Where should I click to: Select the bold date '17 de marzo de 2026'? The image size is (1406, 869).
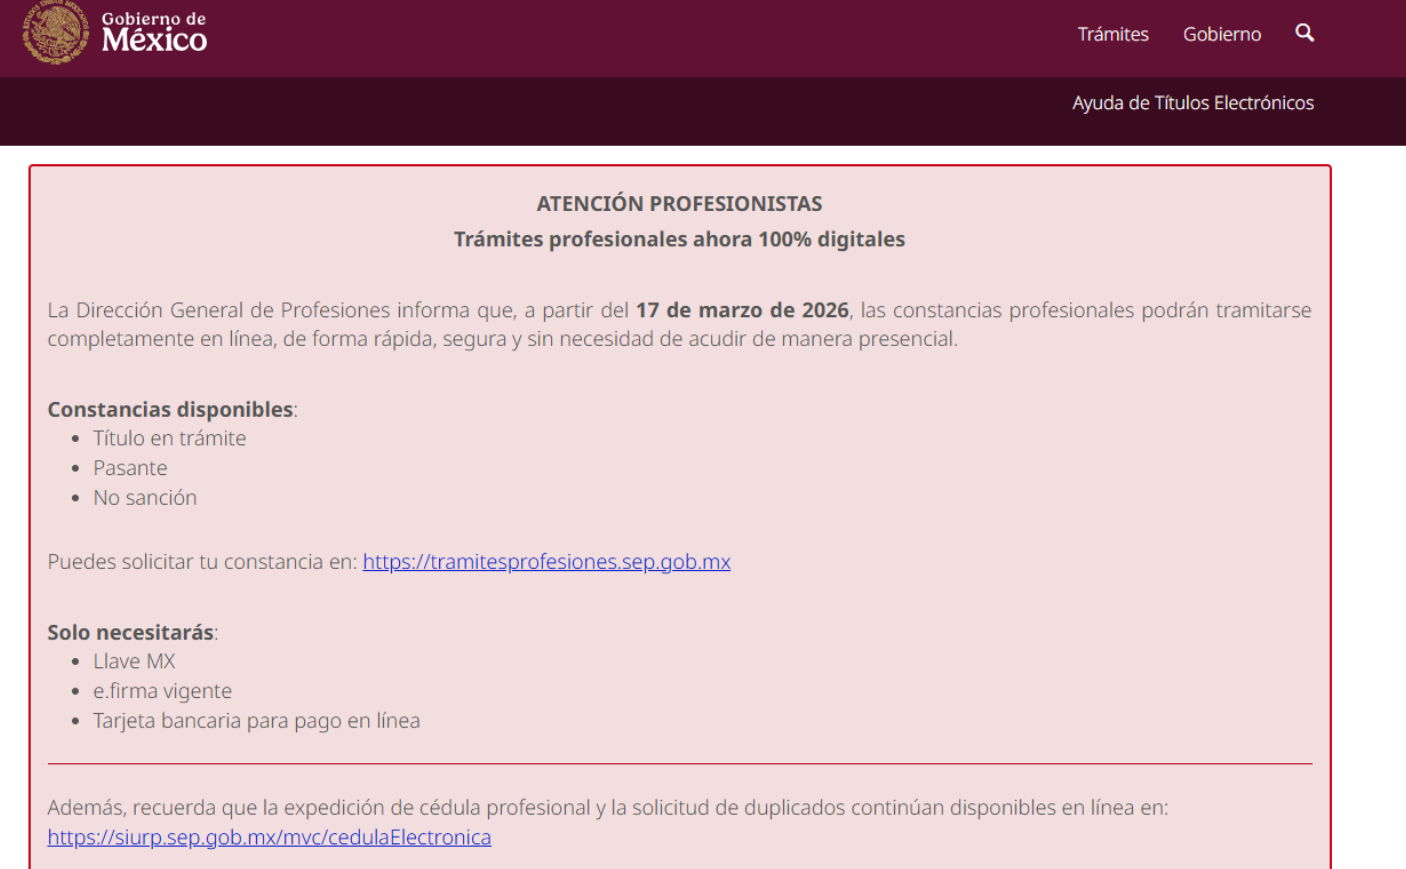pyautogui.click(x=742, y=310)
